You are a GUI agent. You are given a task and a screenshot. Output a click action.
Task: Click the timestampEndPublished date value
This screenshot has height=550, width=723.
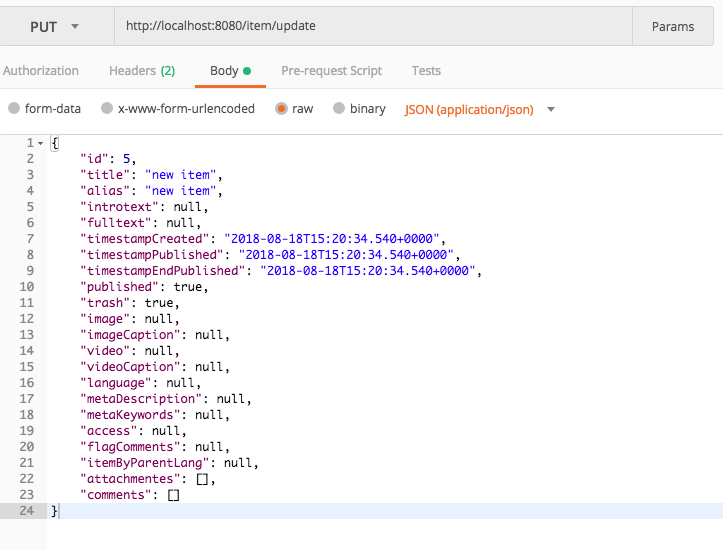click(x=367, y=271)
